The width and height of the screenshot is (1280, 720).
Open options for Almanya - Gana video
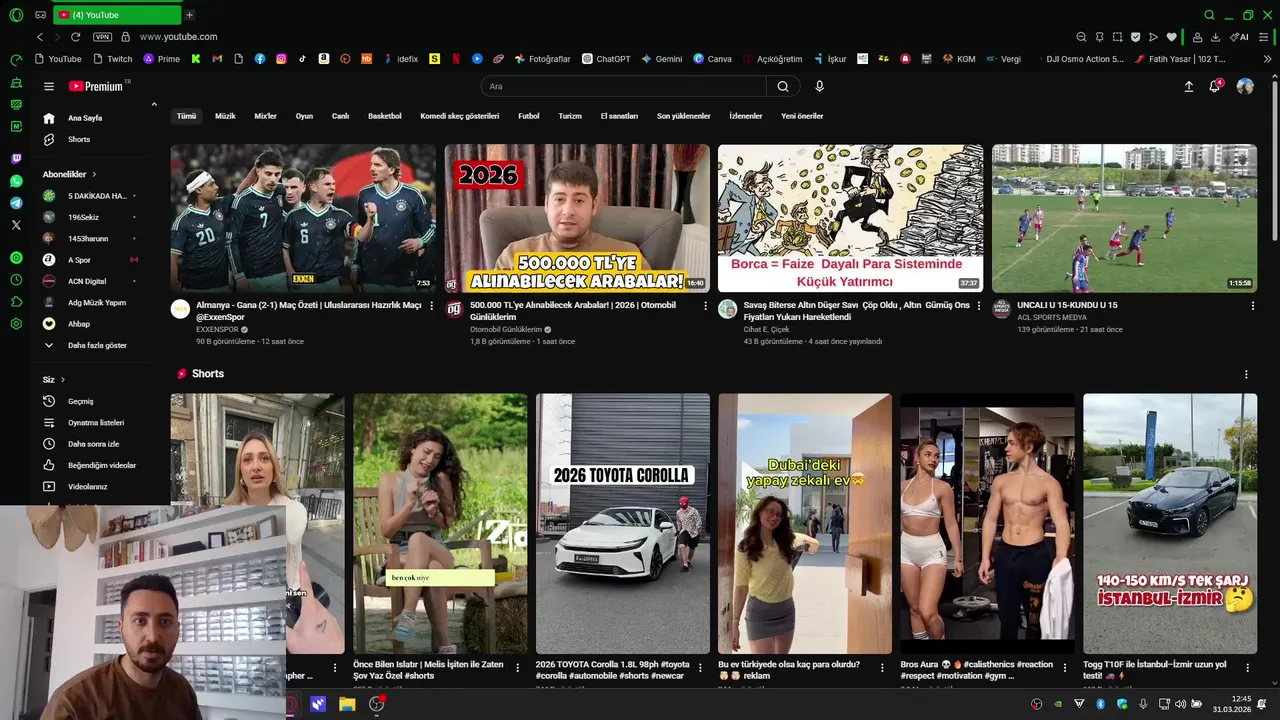[431, 306]
